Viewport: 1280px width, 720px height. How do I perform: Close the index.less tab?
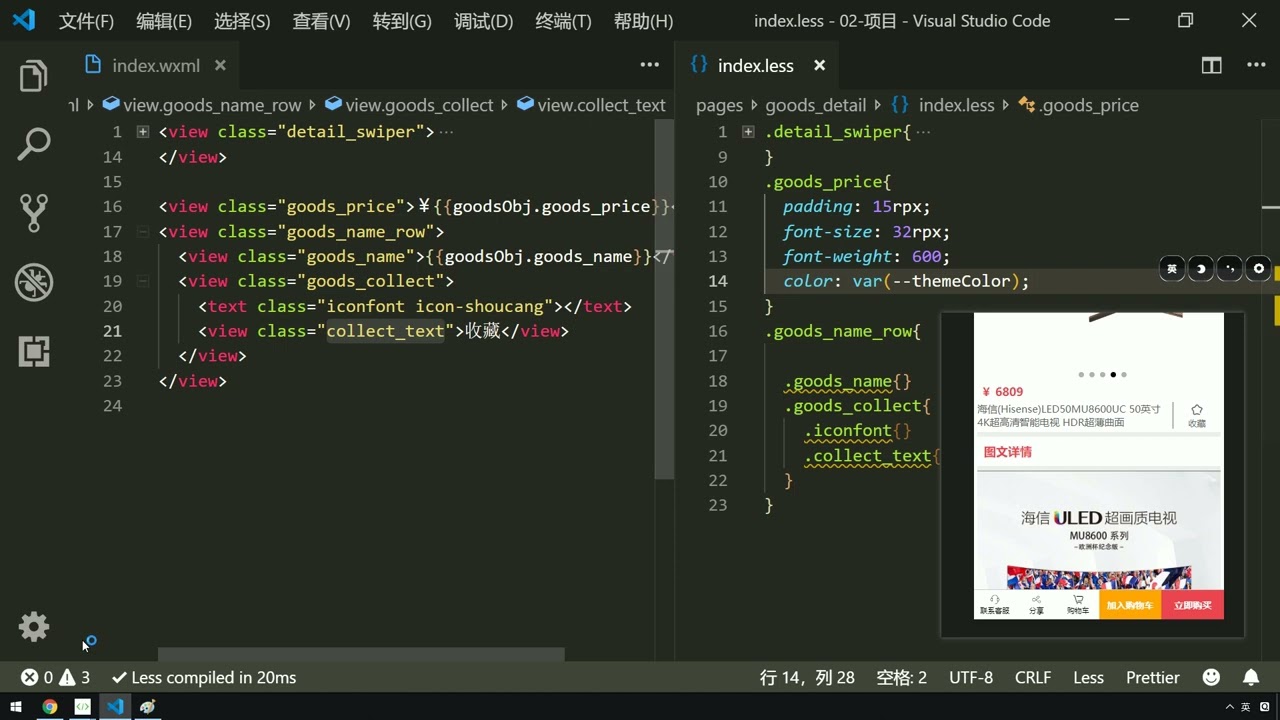tap(819, 66)
